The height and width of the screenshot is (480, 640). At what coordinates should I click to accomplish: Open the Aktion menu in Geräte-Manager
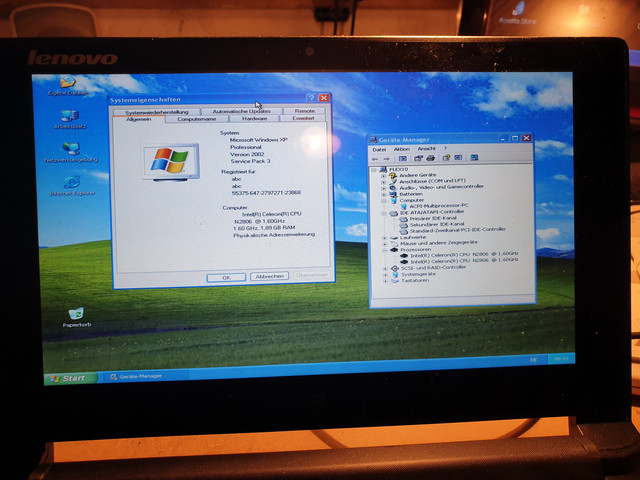(x=402, y=149)
